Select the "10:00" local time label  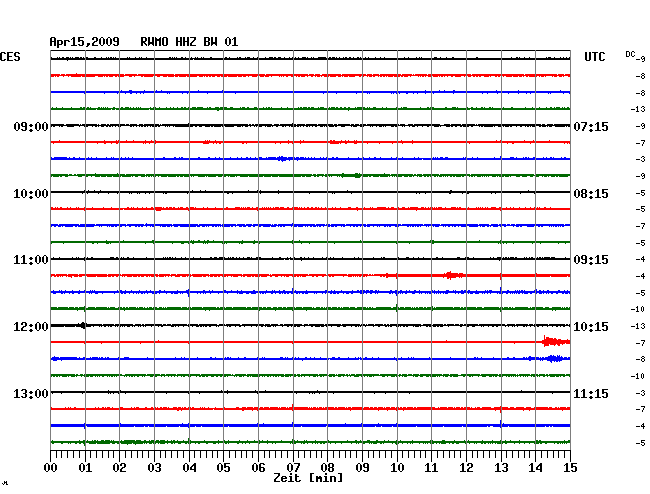pos(31,194)
